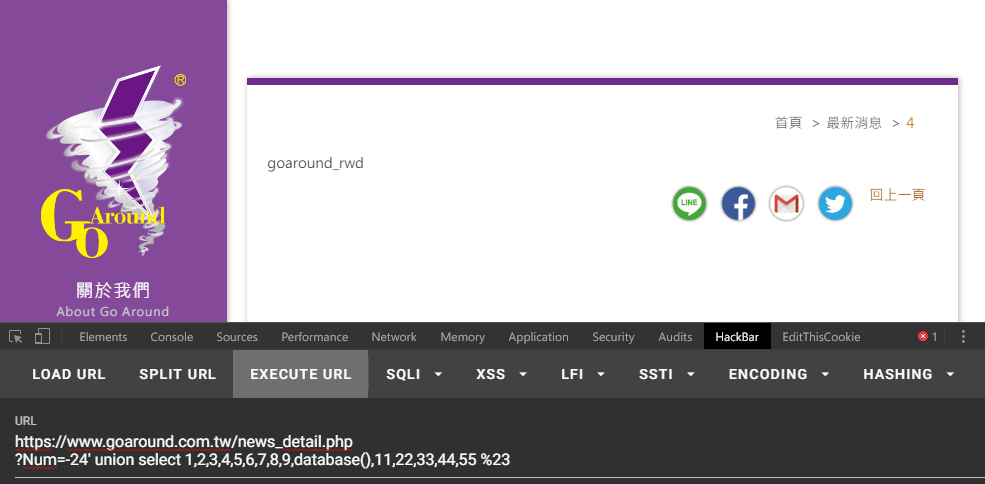Expand the XSS dropdown
985x484 pixels.
(x=501, y=374)
